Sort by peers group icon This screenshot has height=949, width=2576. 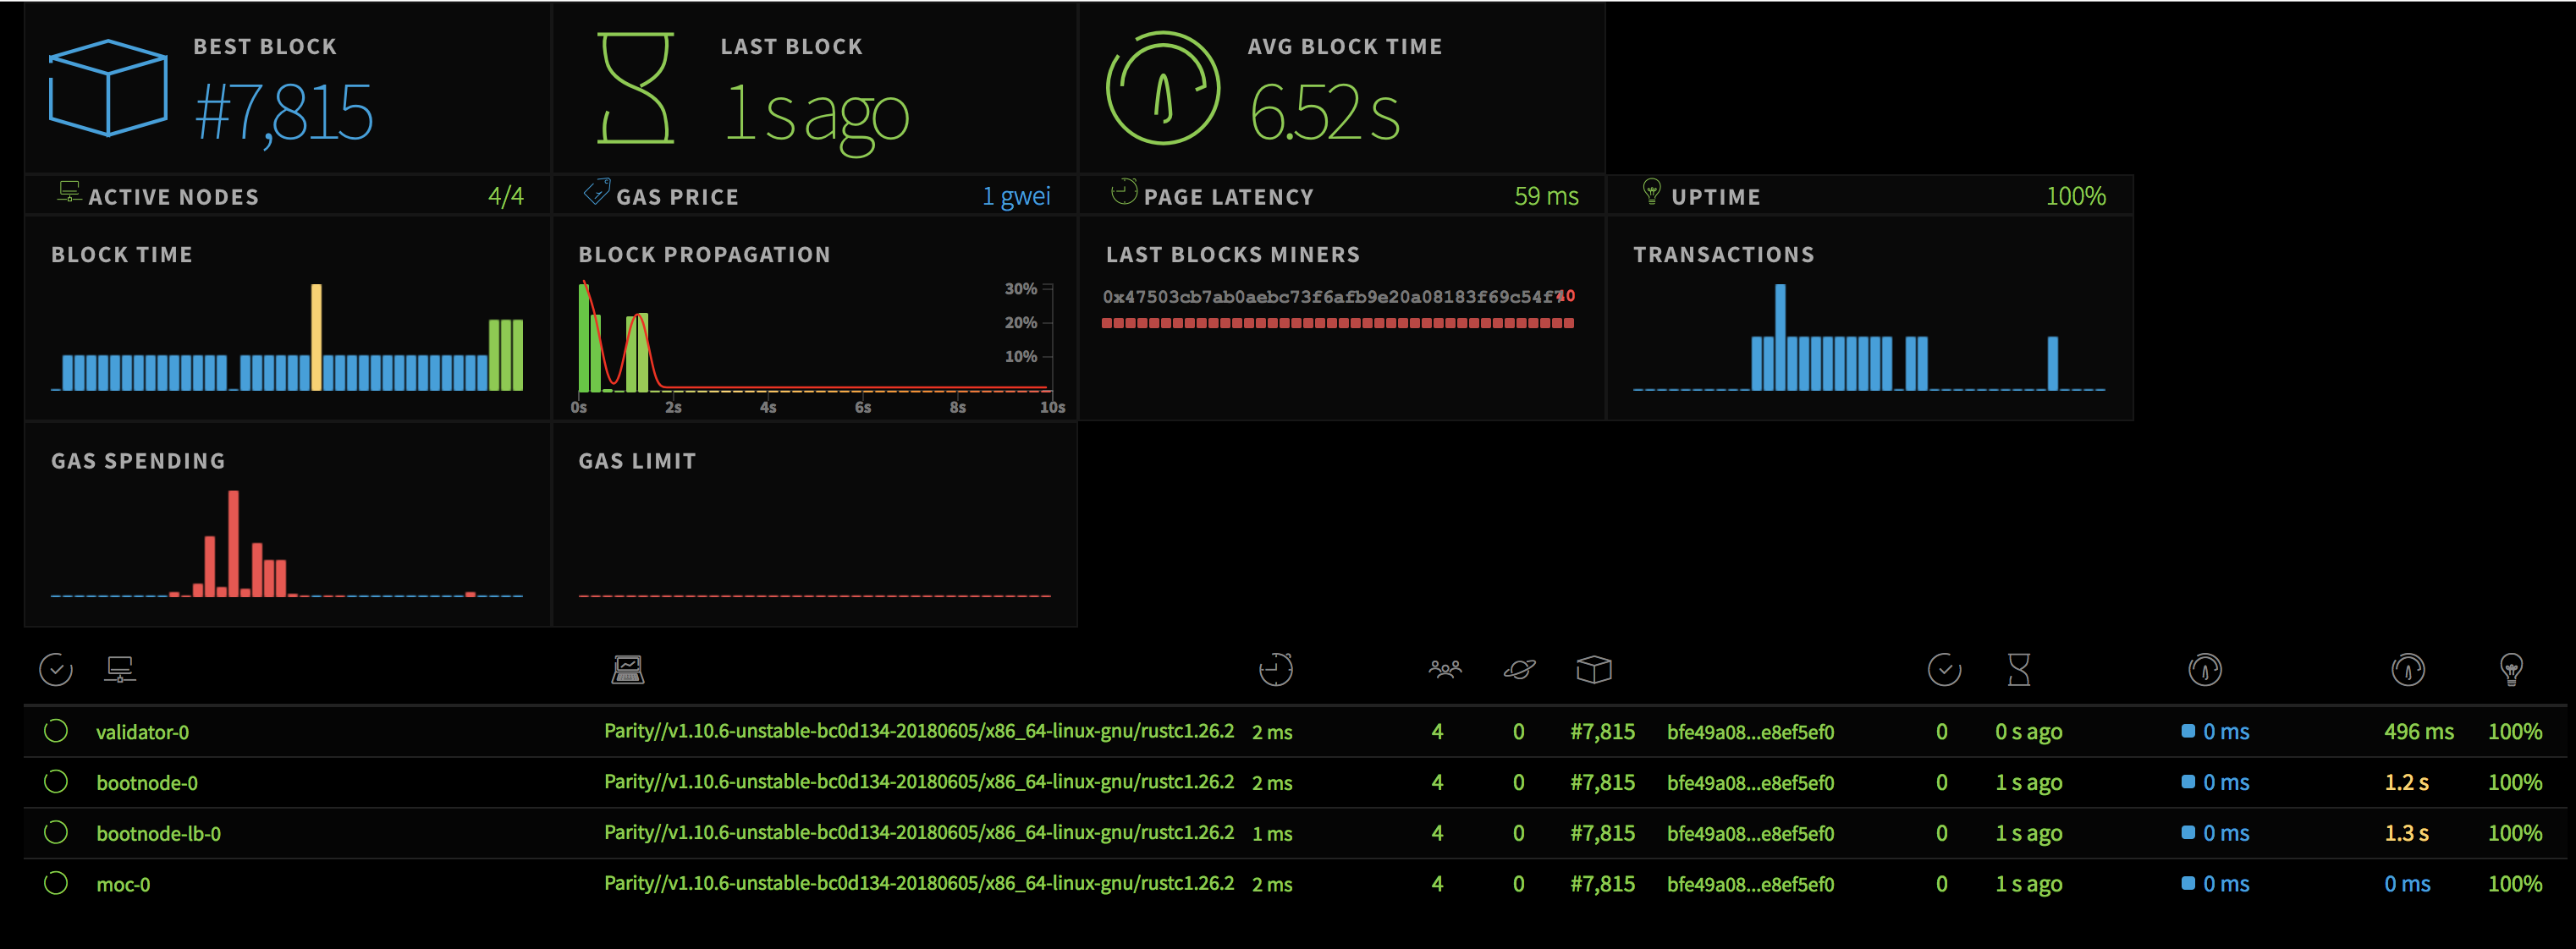1445,669
